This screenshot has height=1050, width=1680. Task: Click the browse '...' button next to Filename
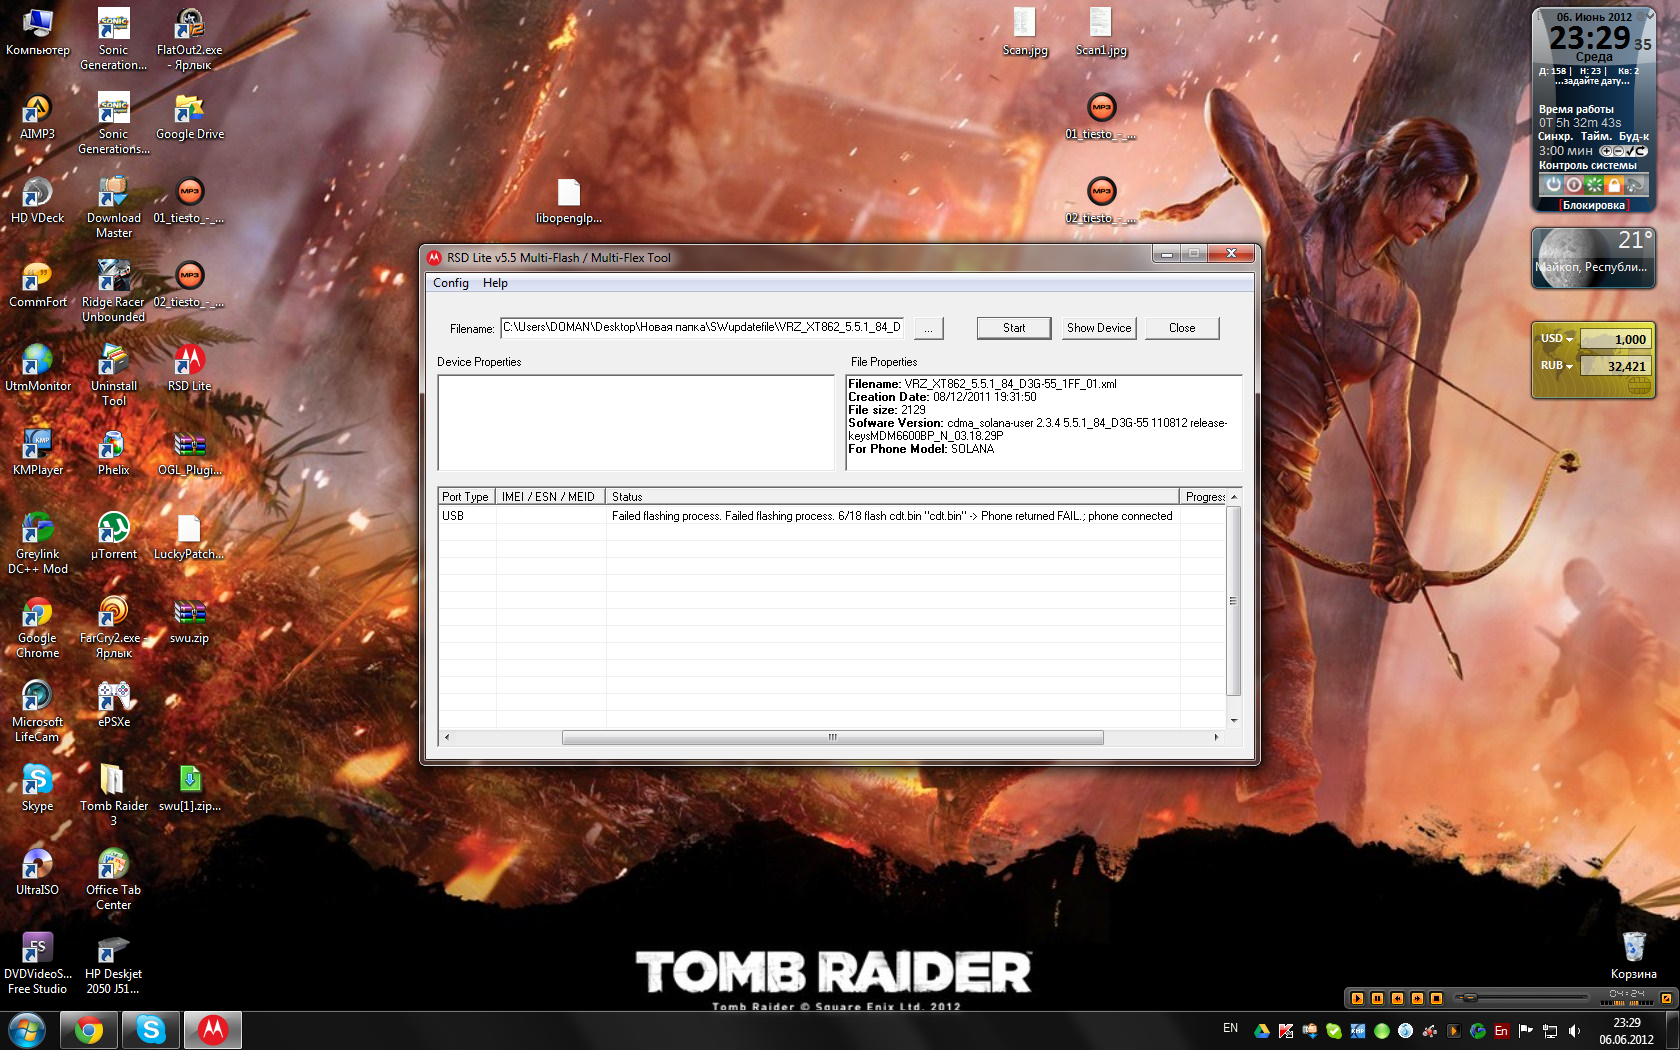tap(928, 328)
